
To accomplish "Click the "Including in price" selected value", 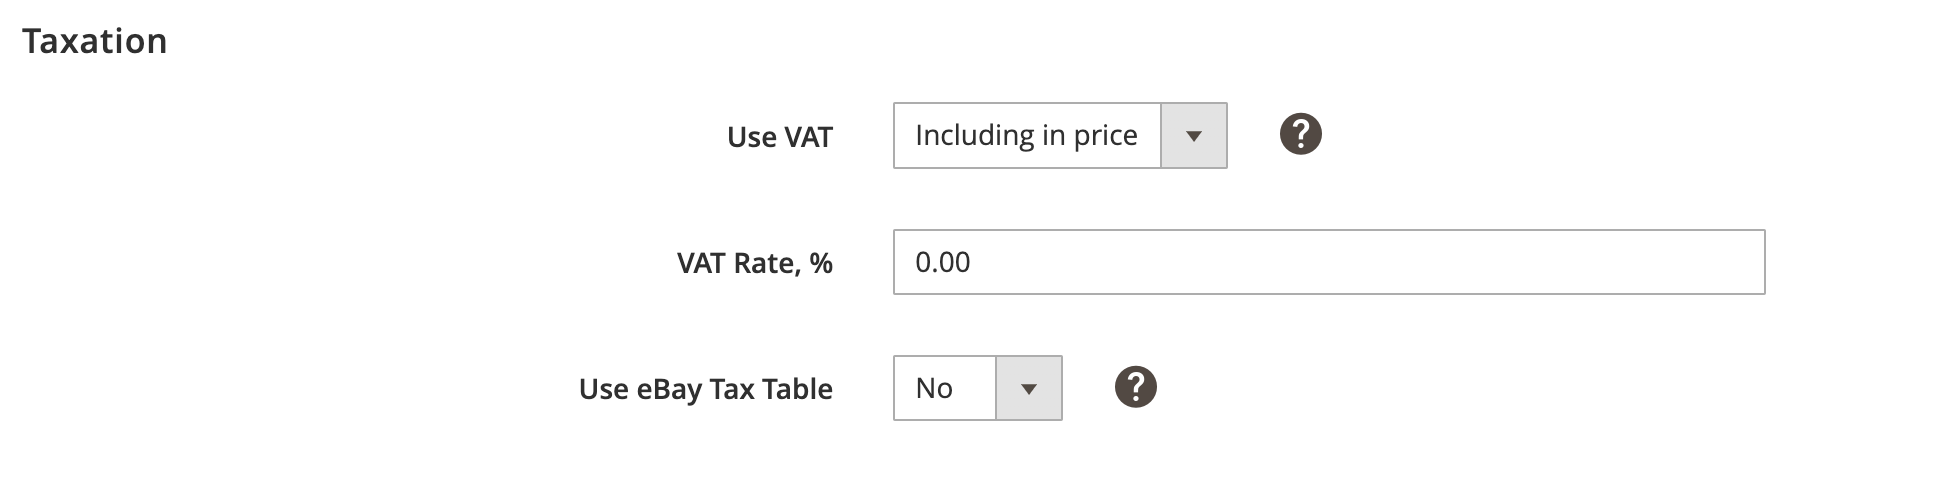I will click(1026, 135).
